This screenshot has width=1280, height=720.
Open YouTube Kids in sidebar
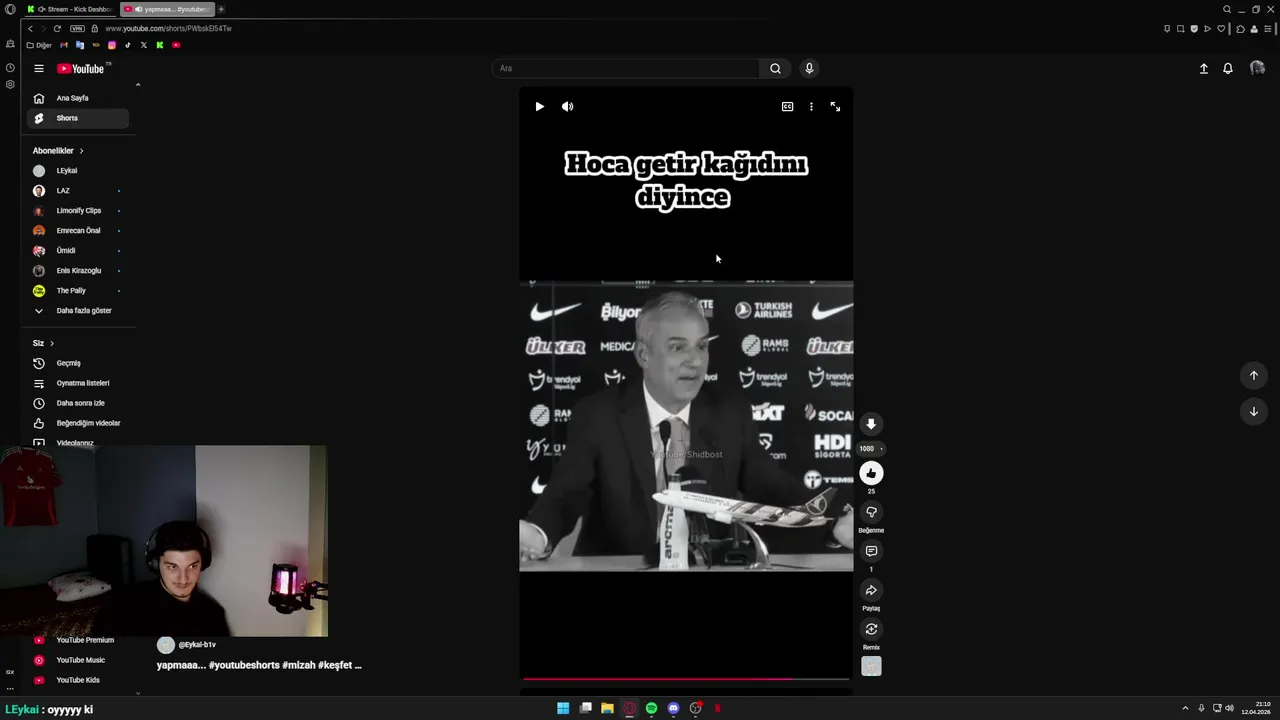[78, 680]
